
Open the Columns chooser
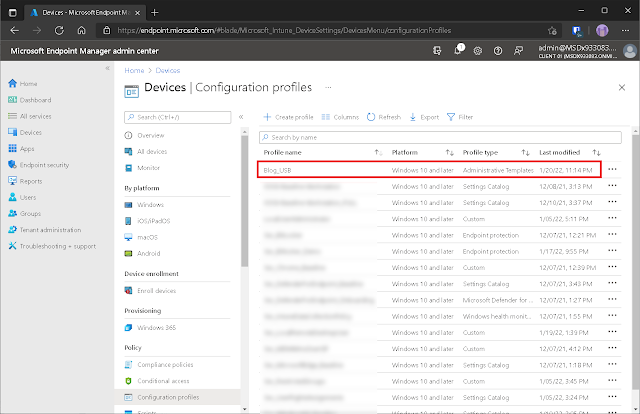pos(340,117)
